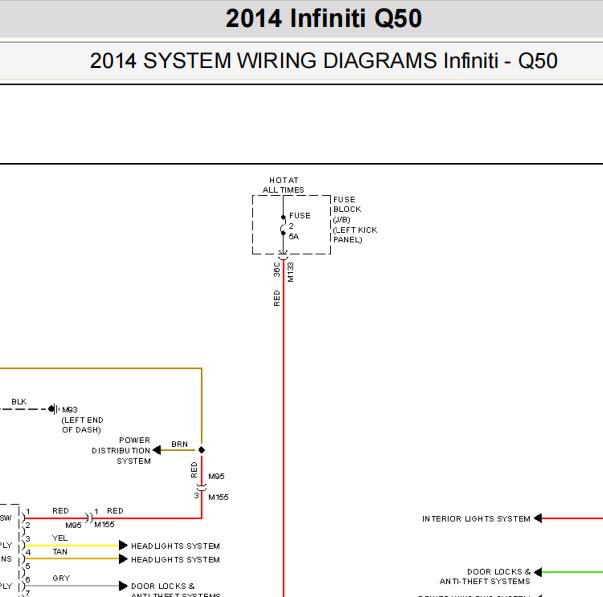Click the arrow at end of green wire
The image size is (603, 597).
tap(538, 572)
